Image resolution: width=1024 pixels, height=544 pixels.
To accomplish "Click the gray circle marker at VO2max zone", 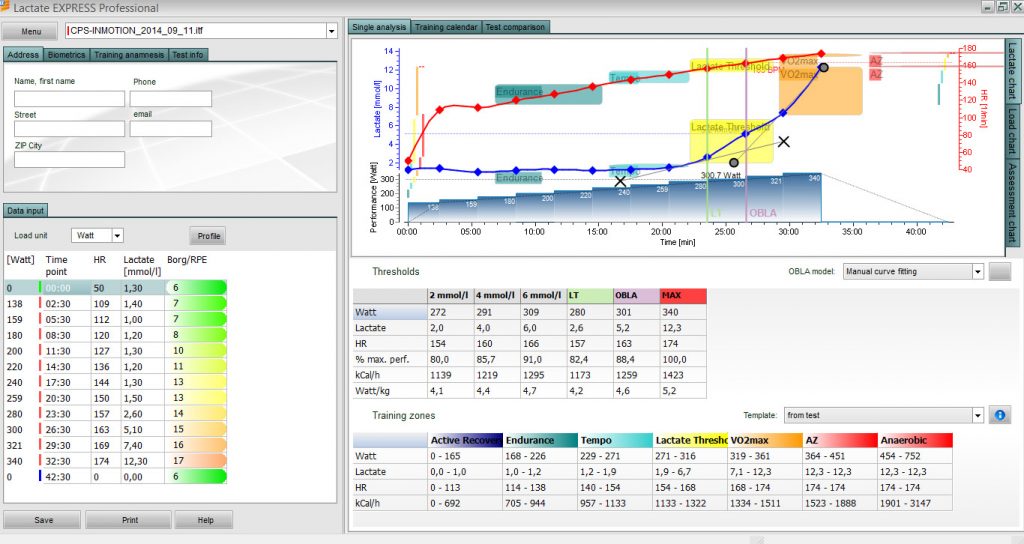I will tap(824, 67).
